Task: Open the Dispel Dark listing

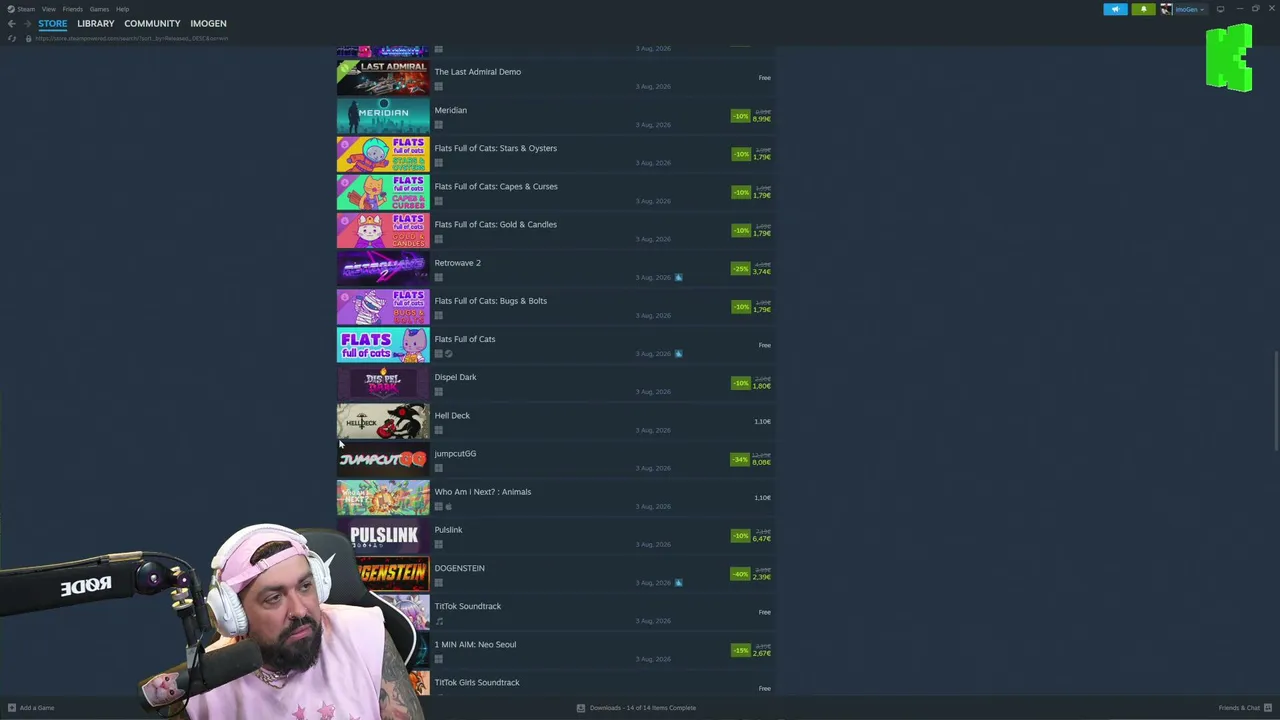Action: click(x=555, y=383)
